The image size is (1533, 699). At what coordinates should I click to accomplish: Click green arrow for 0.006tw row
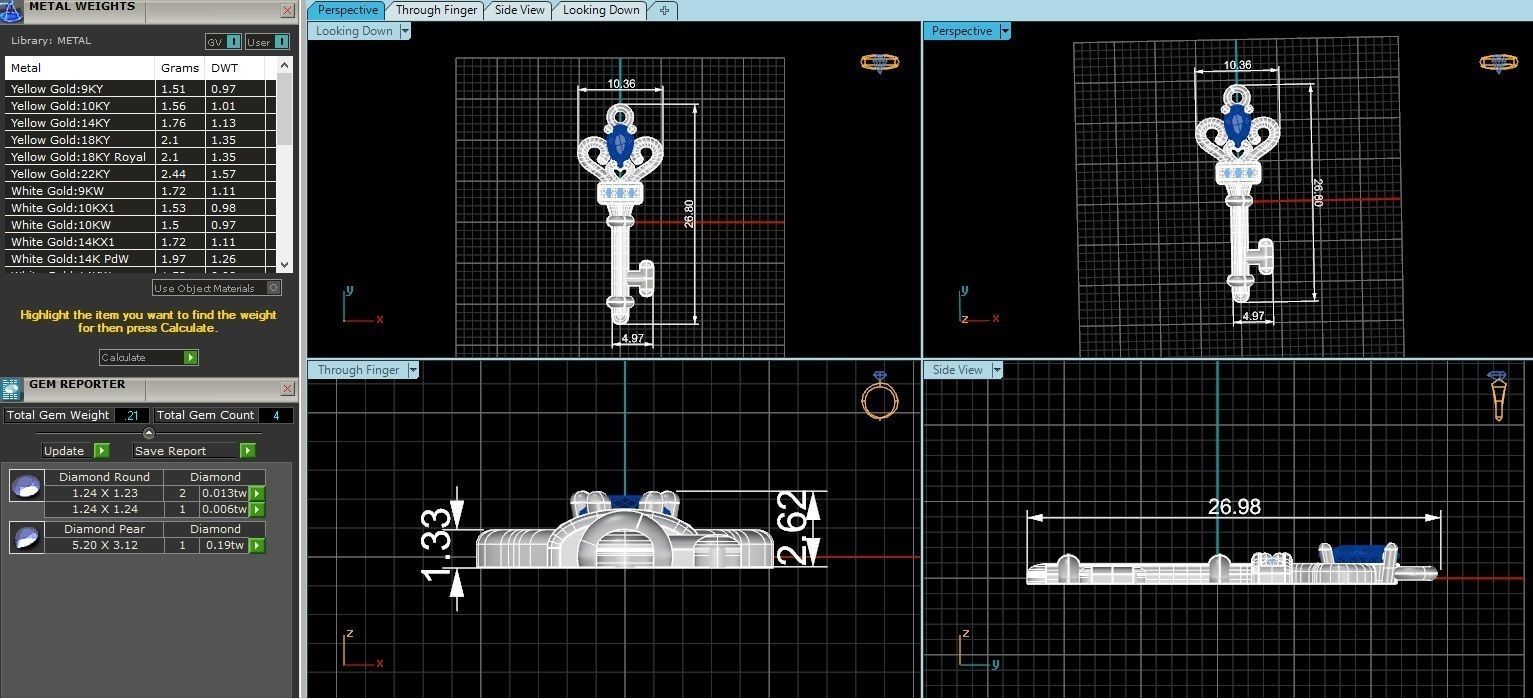pos(257,509)
